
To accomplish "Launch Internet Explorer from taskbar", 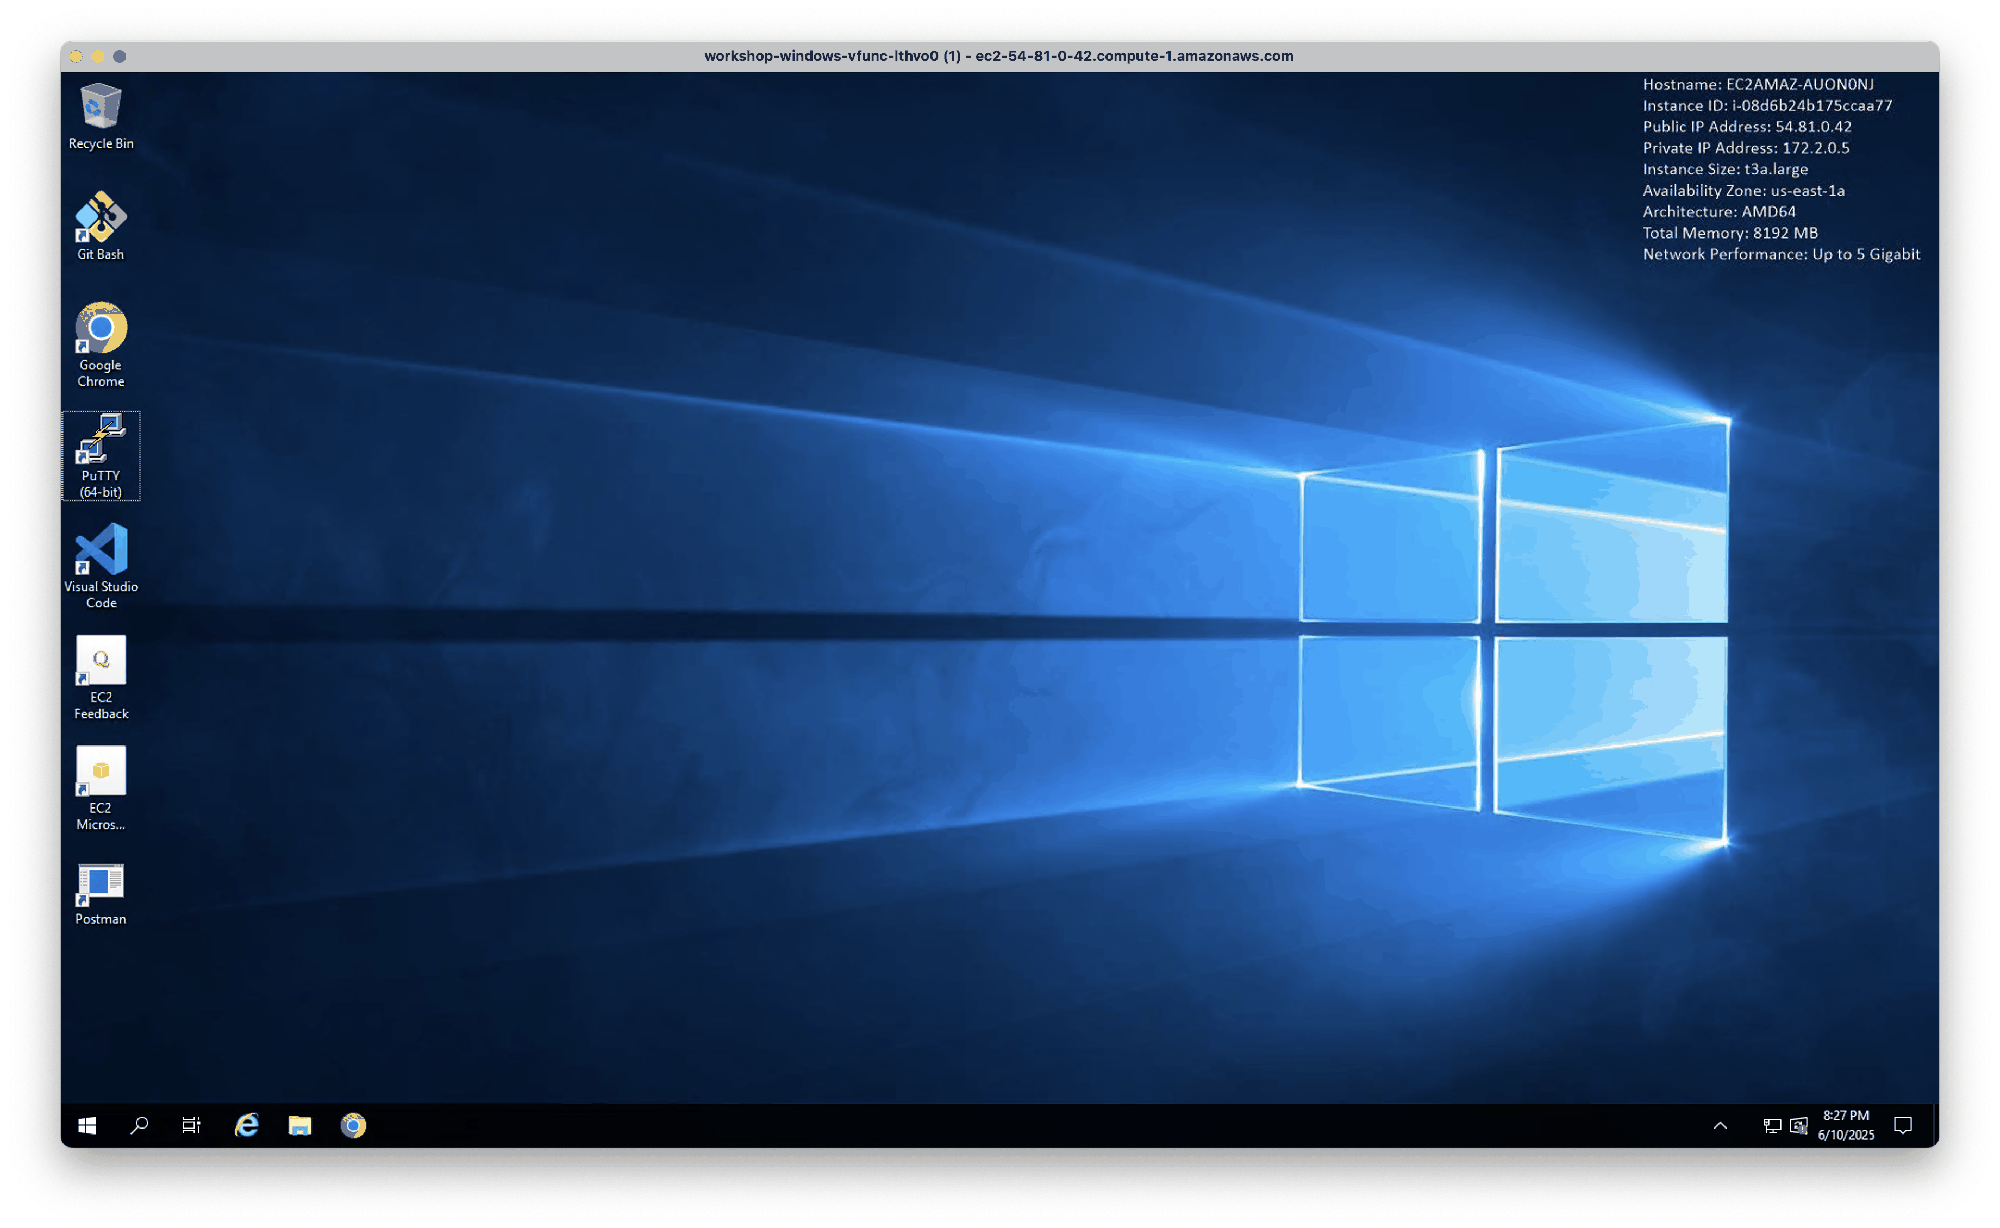I will (x=246, y=1126).
